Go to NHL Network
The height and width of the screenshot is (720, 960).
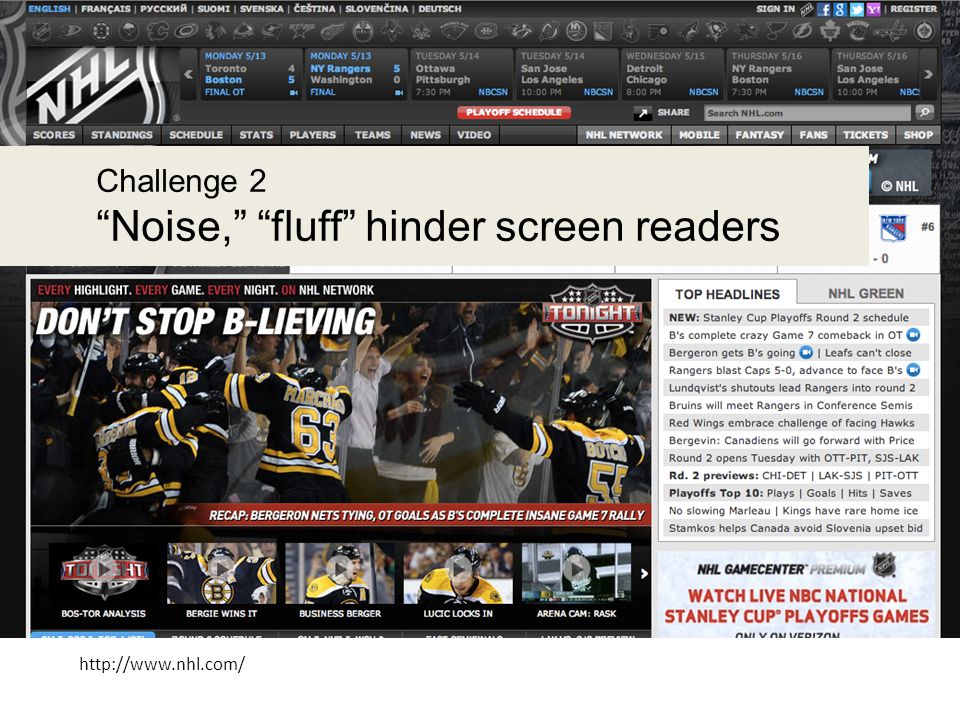624,135
